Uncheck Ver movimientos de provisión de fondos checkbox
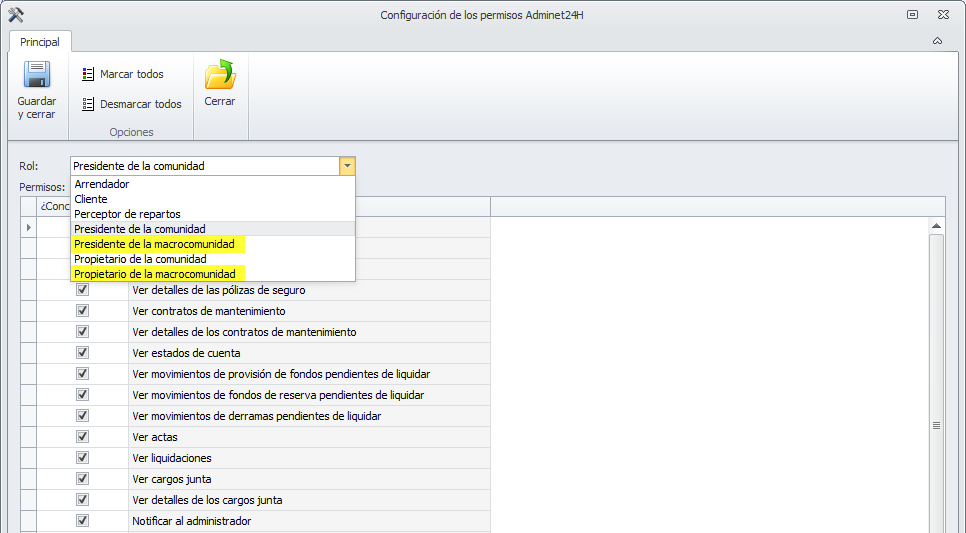The height and width of the screenshot is (533, 966). [x=82, y=373]
